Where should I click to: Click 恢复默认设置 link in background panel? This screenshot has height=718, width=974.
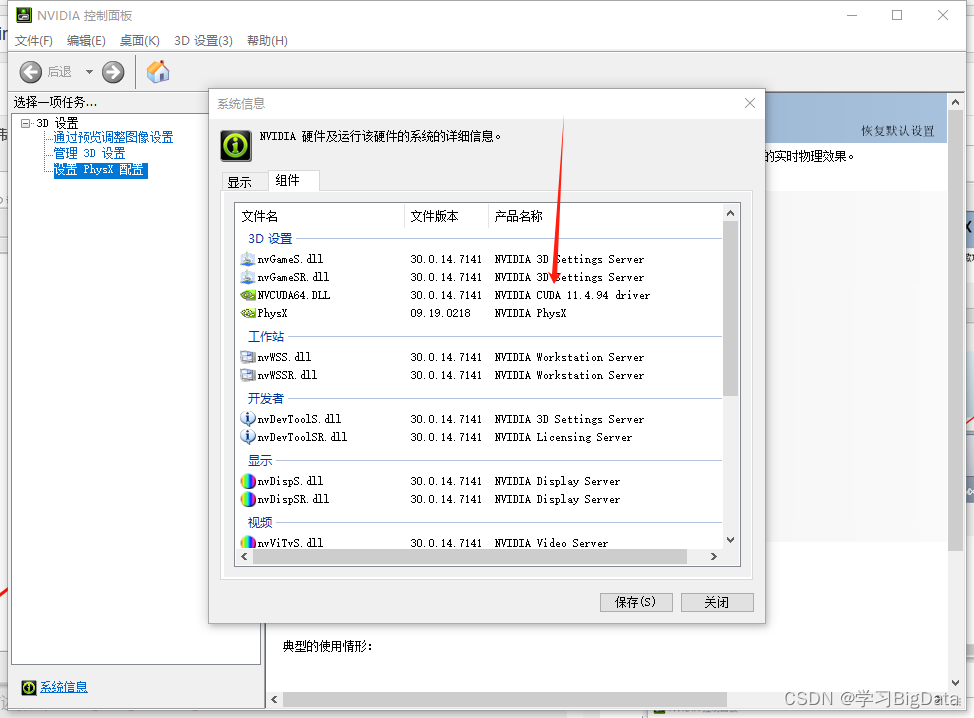click(x=898, y=131)
